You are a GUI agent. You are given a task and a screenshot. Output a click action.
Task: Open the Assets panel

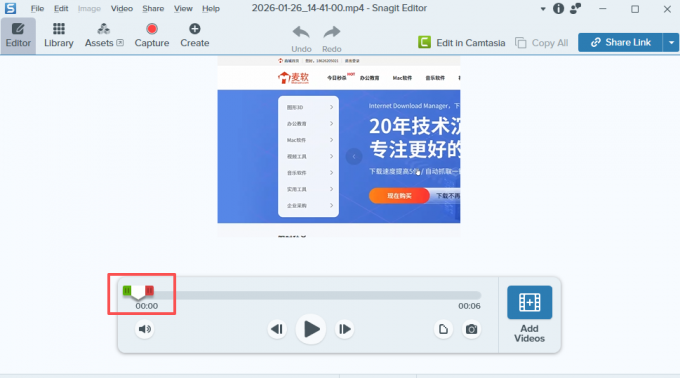tap(104, 36)
